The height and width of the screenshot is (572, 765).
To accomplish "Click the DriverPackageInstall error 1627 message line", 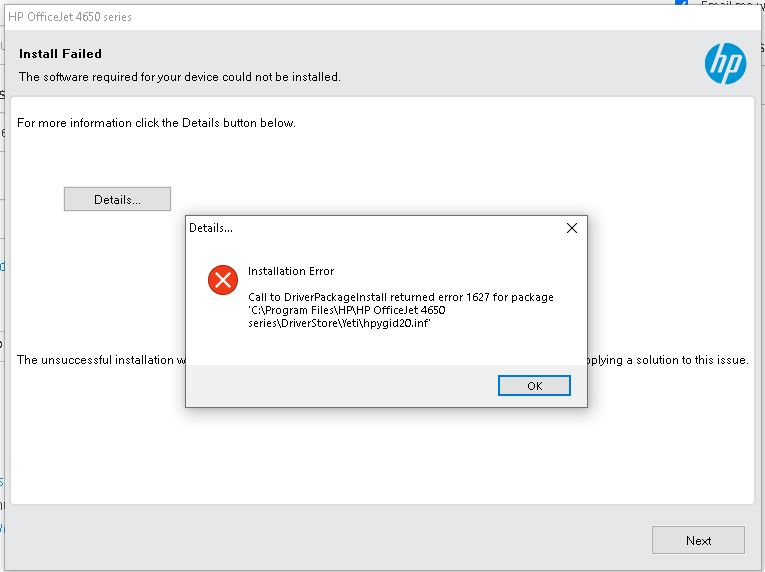I will 401,297.
